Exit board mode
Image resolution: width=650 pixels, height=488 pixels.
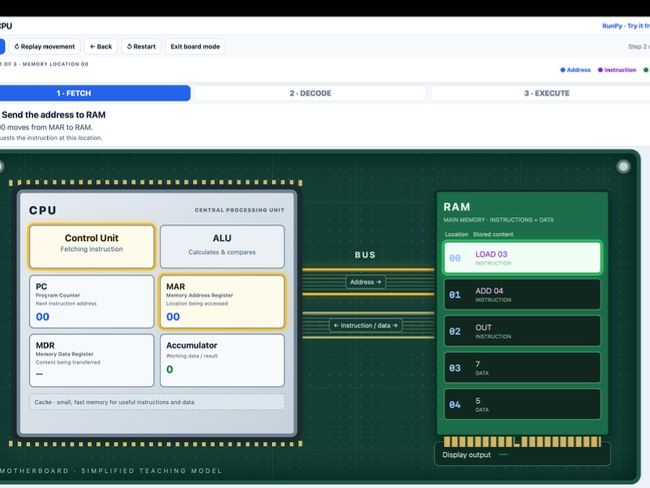click(x=195, y=46)
